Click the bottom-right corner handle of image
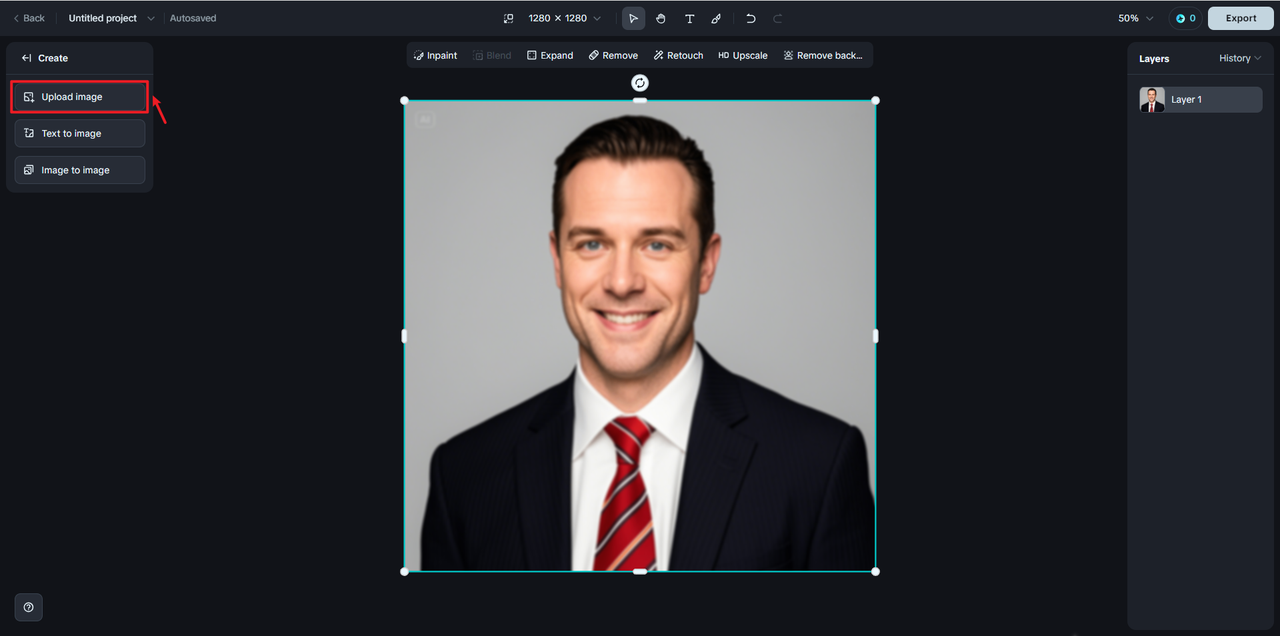This screenshot has width=1280, height=636. (x=875, y=571)
